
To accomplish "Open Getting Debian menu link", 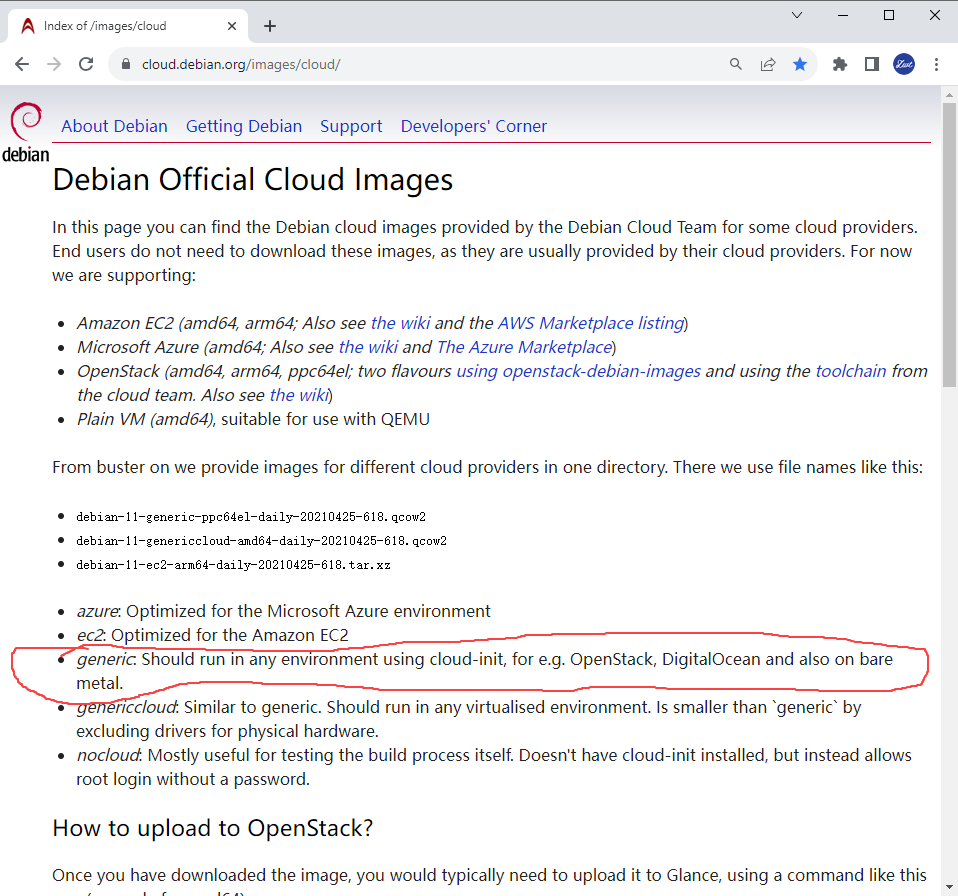I will (244, 126).
